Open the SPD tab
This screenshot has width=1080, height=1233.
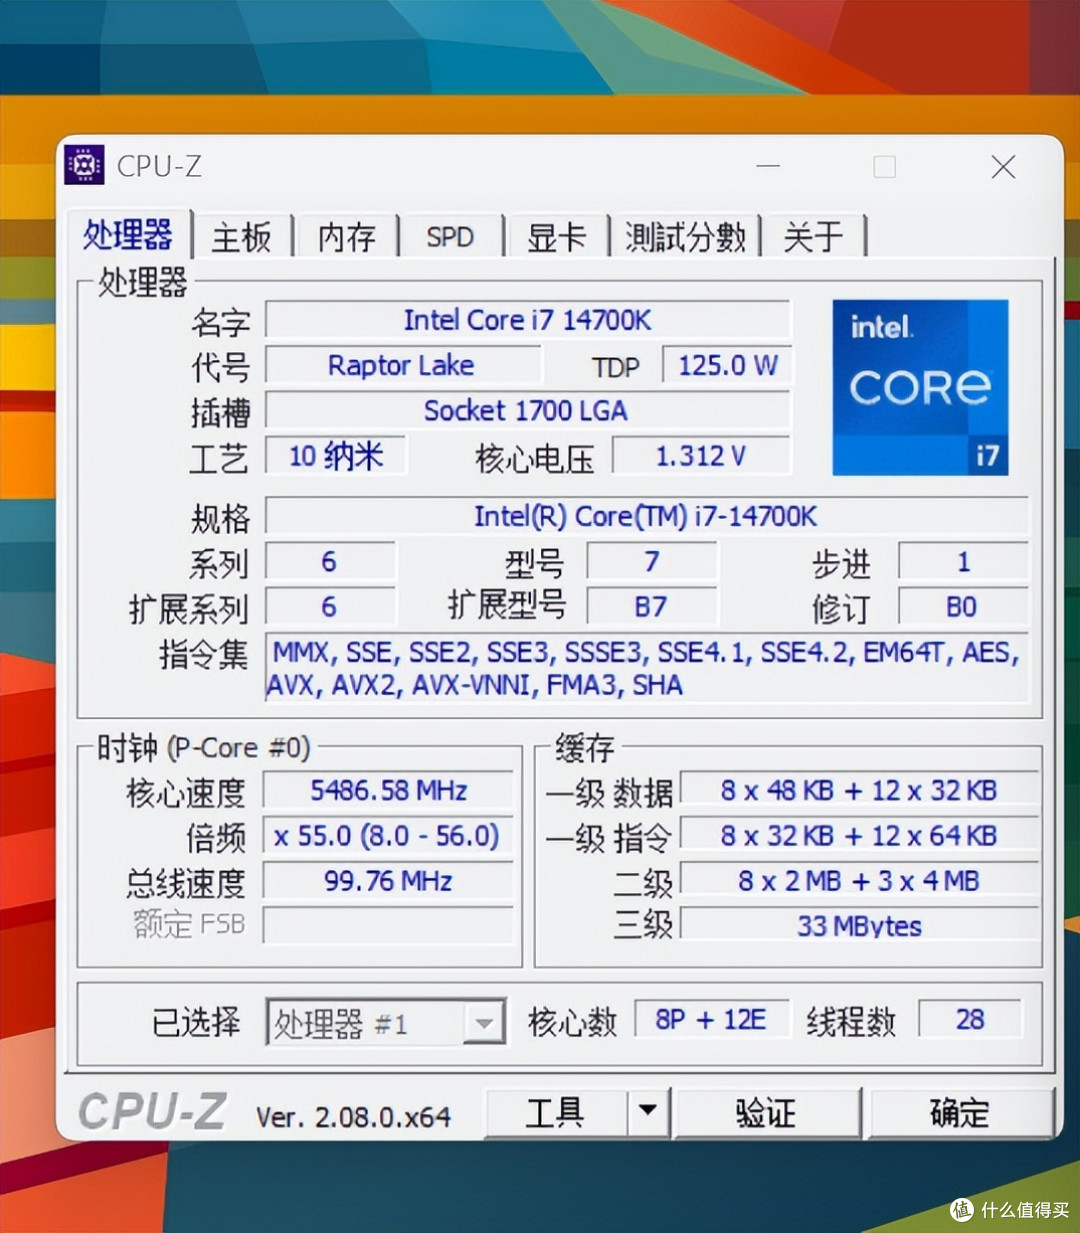(x=450, y=236)
